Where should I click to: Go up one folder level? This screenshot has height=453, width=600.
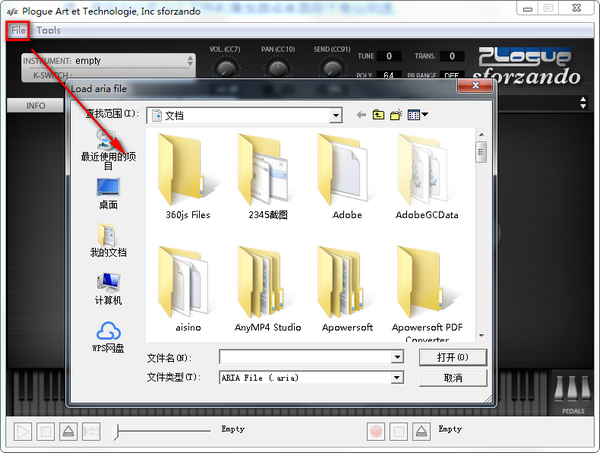coord(378,115)
